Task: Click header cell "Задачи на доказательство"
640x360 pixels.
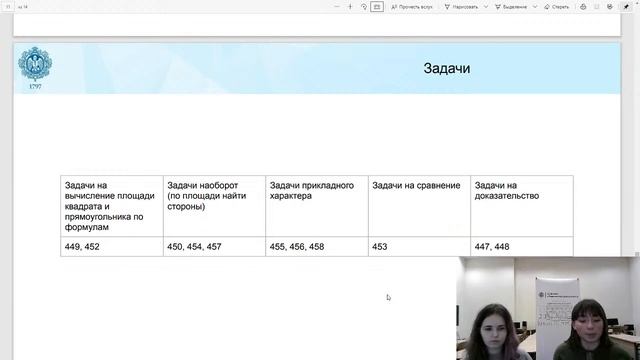Action: coord(522,206)
